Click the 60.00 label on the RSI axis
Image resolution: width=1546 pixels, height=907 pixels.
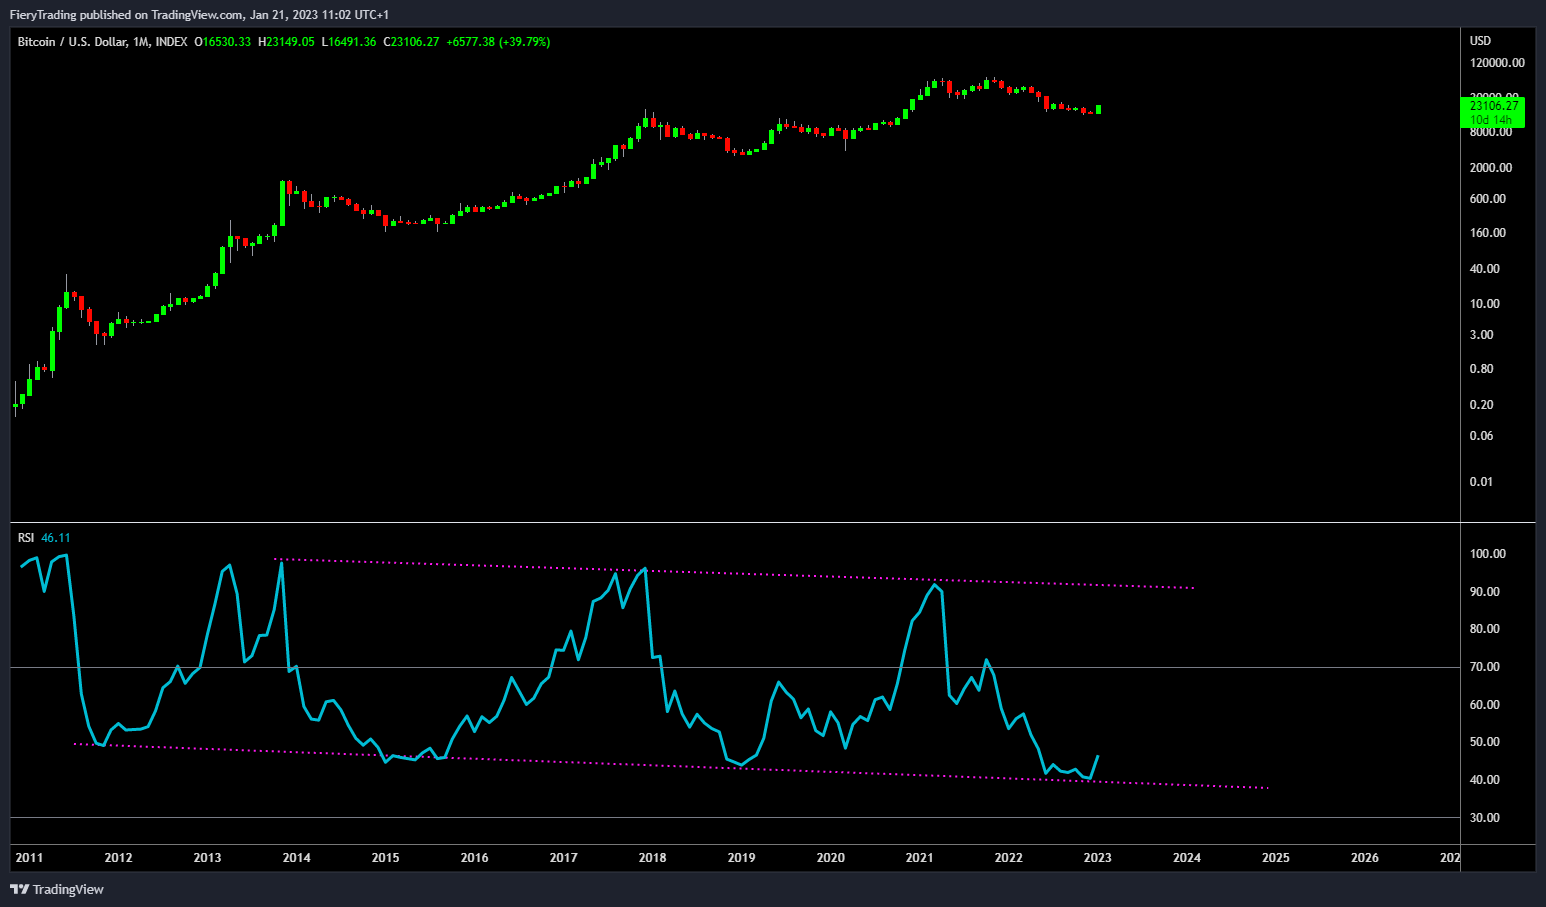coord(1485,705)
